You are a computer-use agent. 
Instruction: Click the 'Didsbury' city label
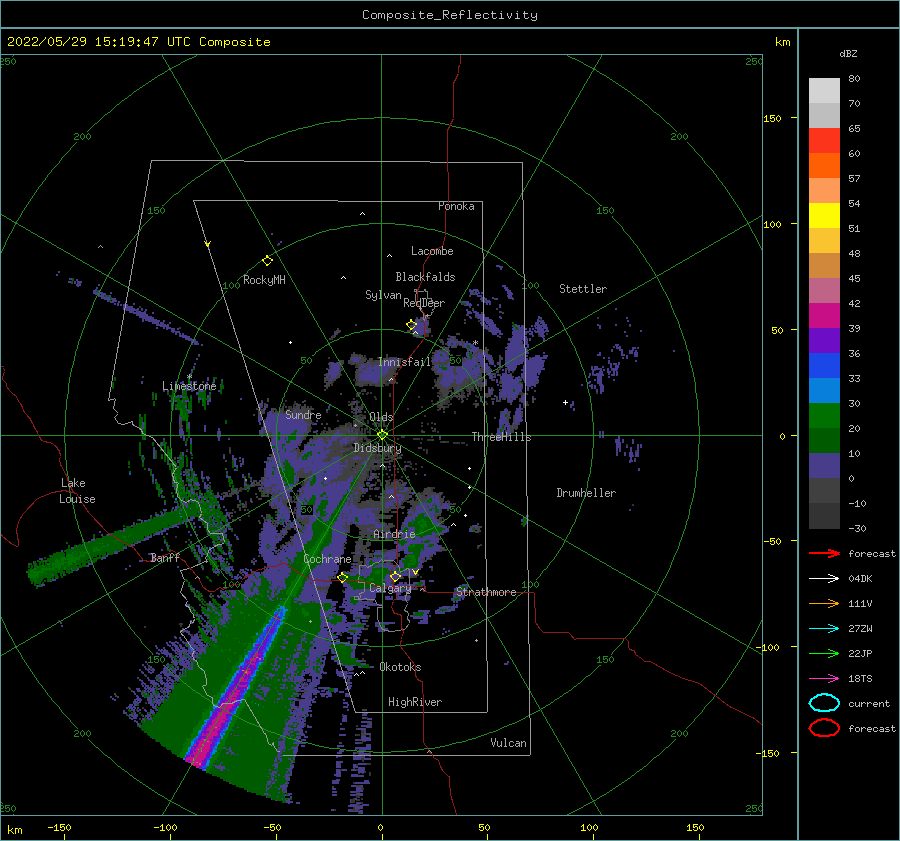(x=378, y=448)
